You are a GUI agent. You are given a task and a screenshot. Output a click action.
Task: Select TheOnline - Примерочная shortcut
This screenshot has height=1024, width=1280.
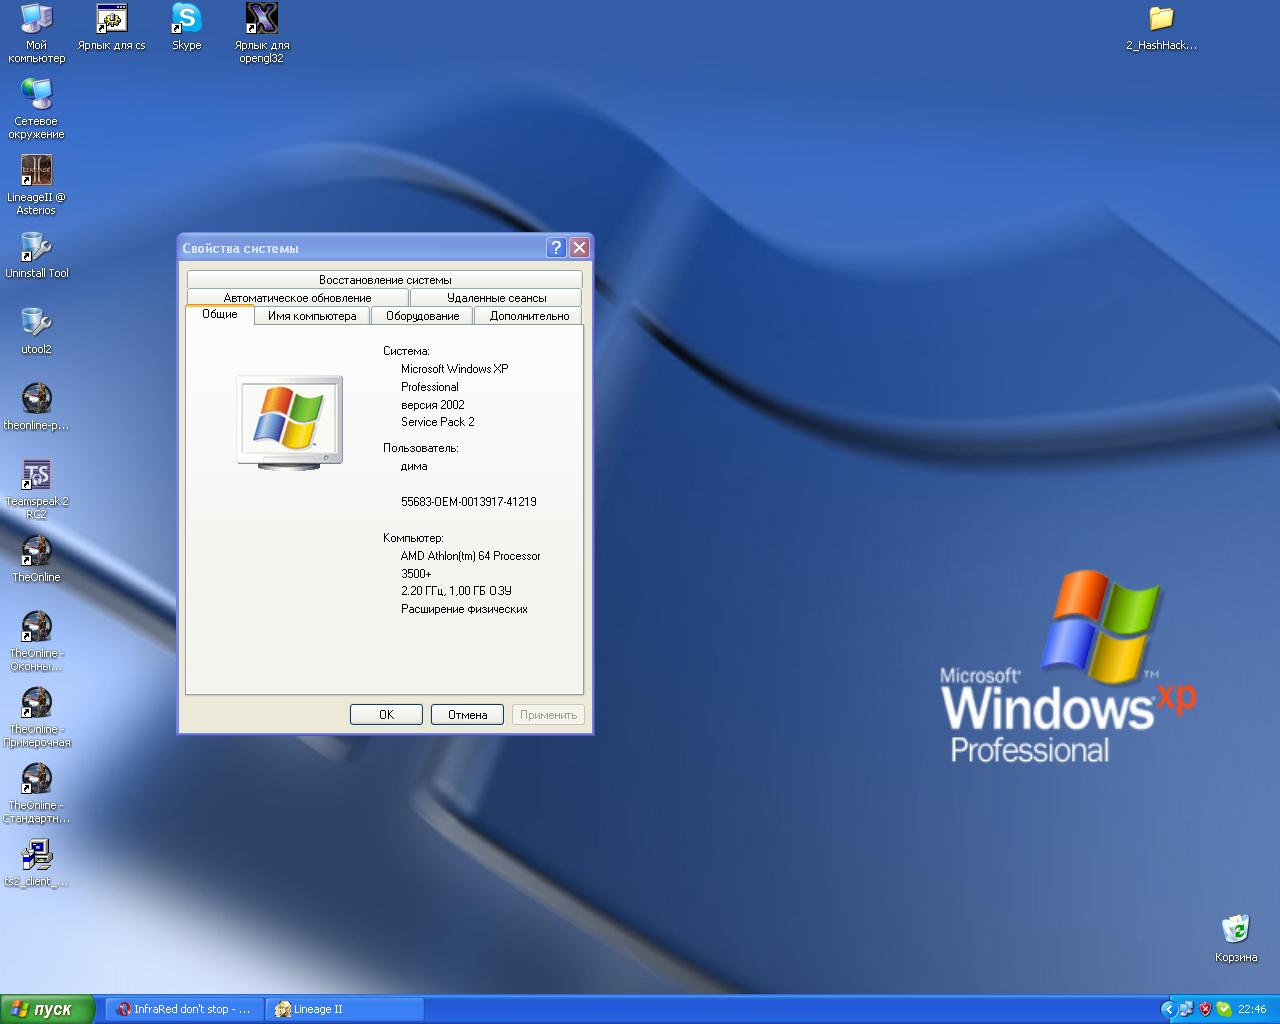click(x=36, y=717)
